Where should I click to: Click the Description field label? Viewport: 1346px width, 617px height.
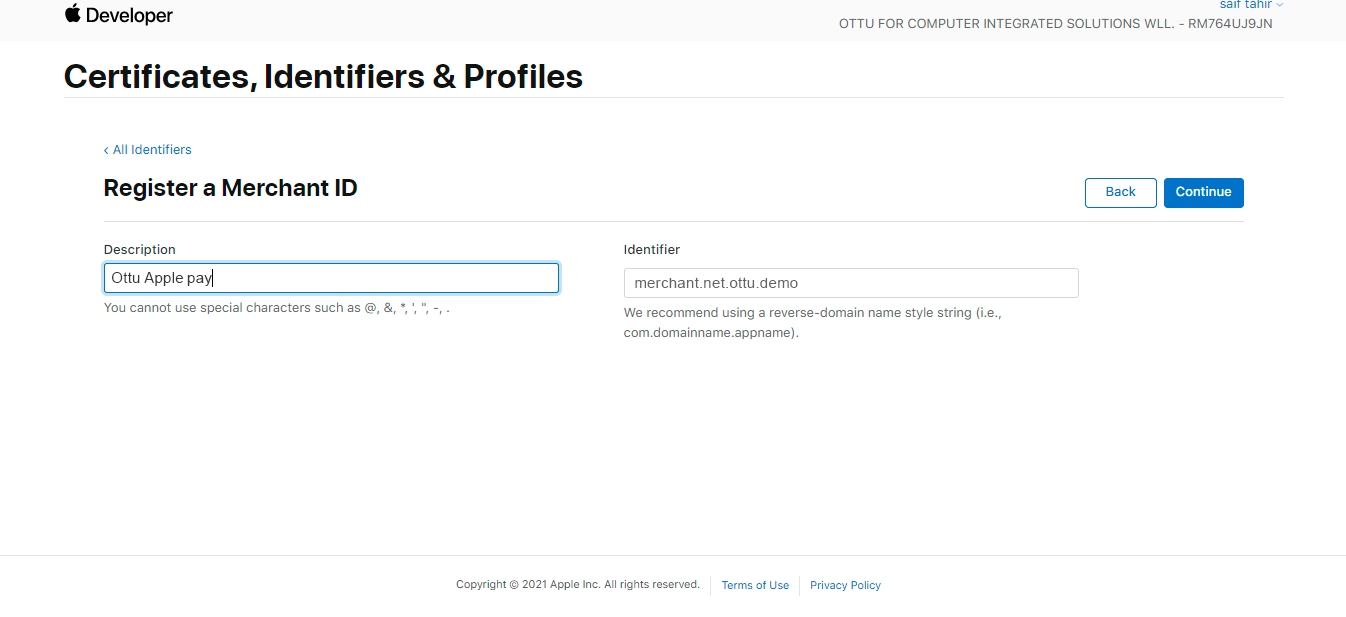(139, 249)
